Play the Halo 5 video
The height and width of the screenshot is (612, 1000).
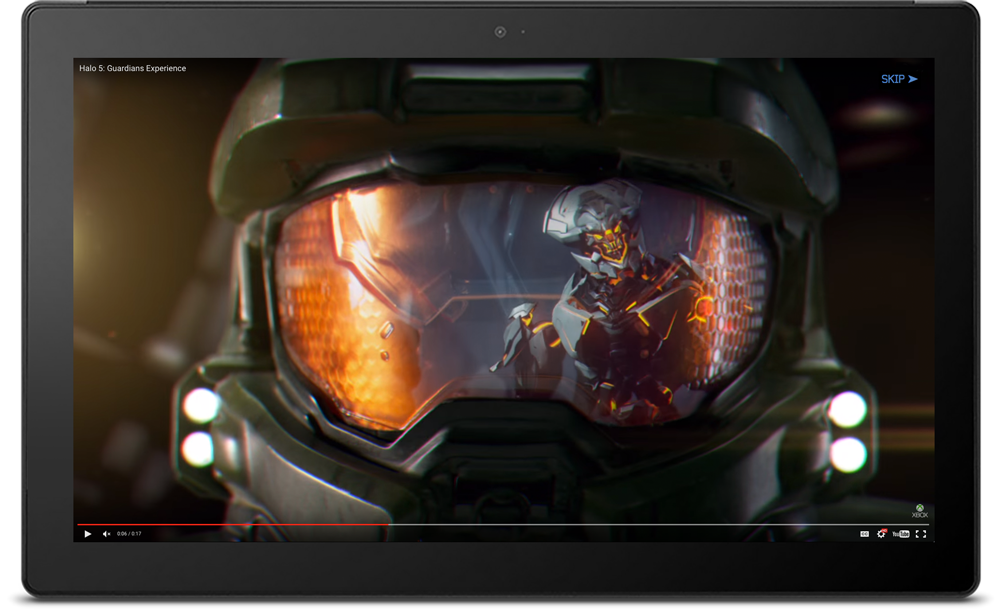(88, 534)
